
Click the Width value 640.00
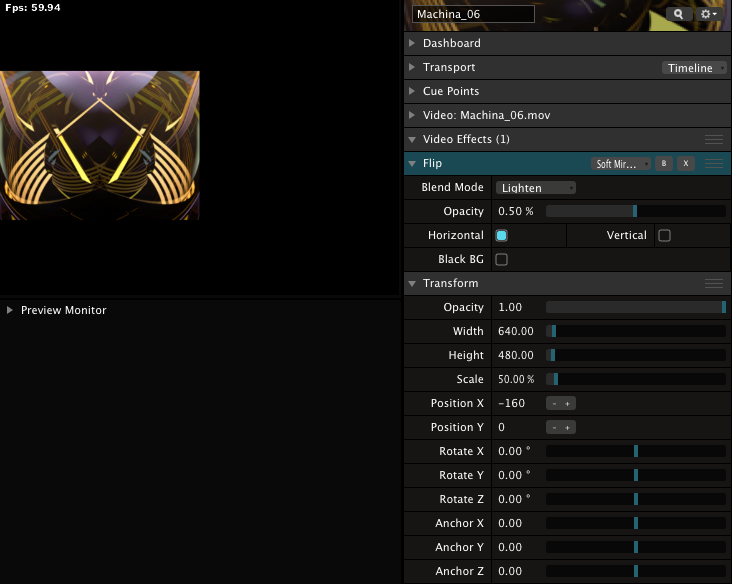(x=515, y=331)
